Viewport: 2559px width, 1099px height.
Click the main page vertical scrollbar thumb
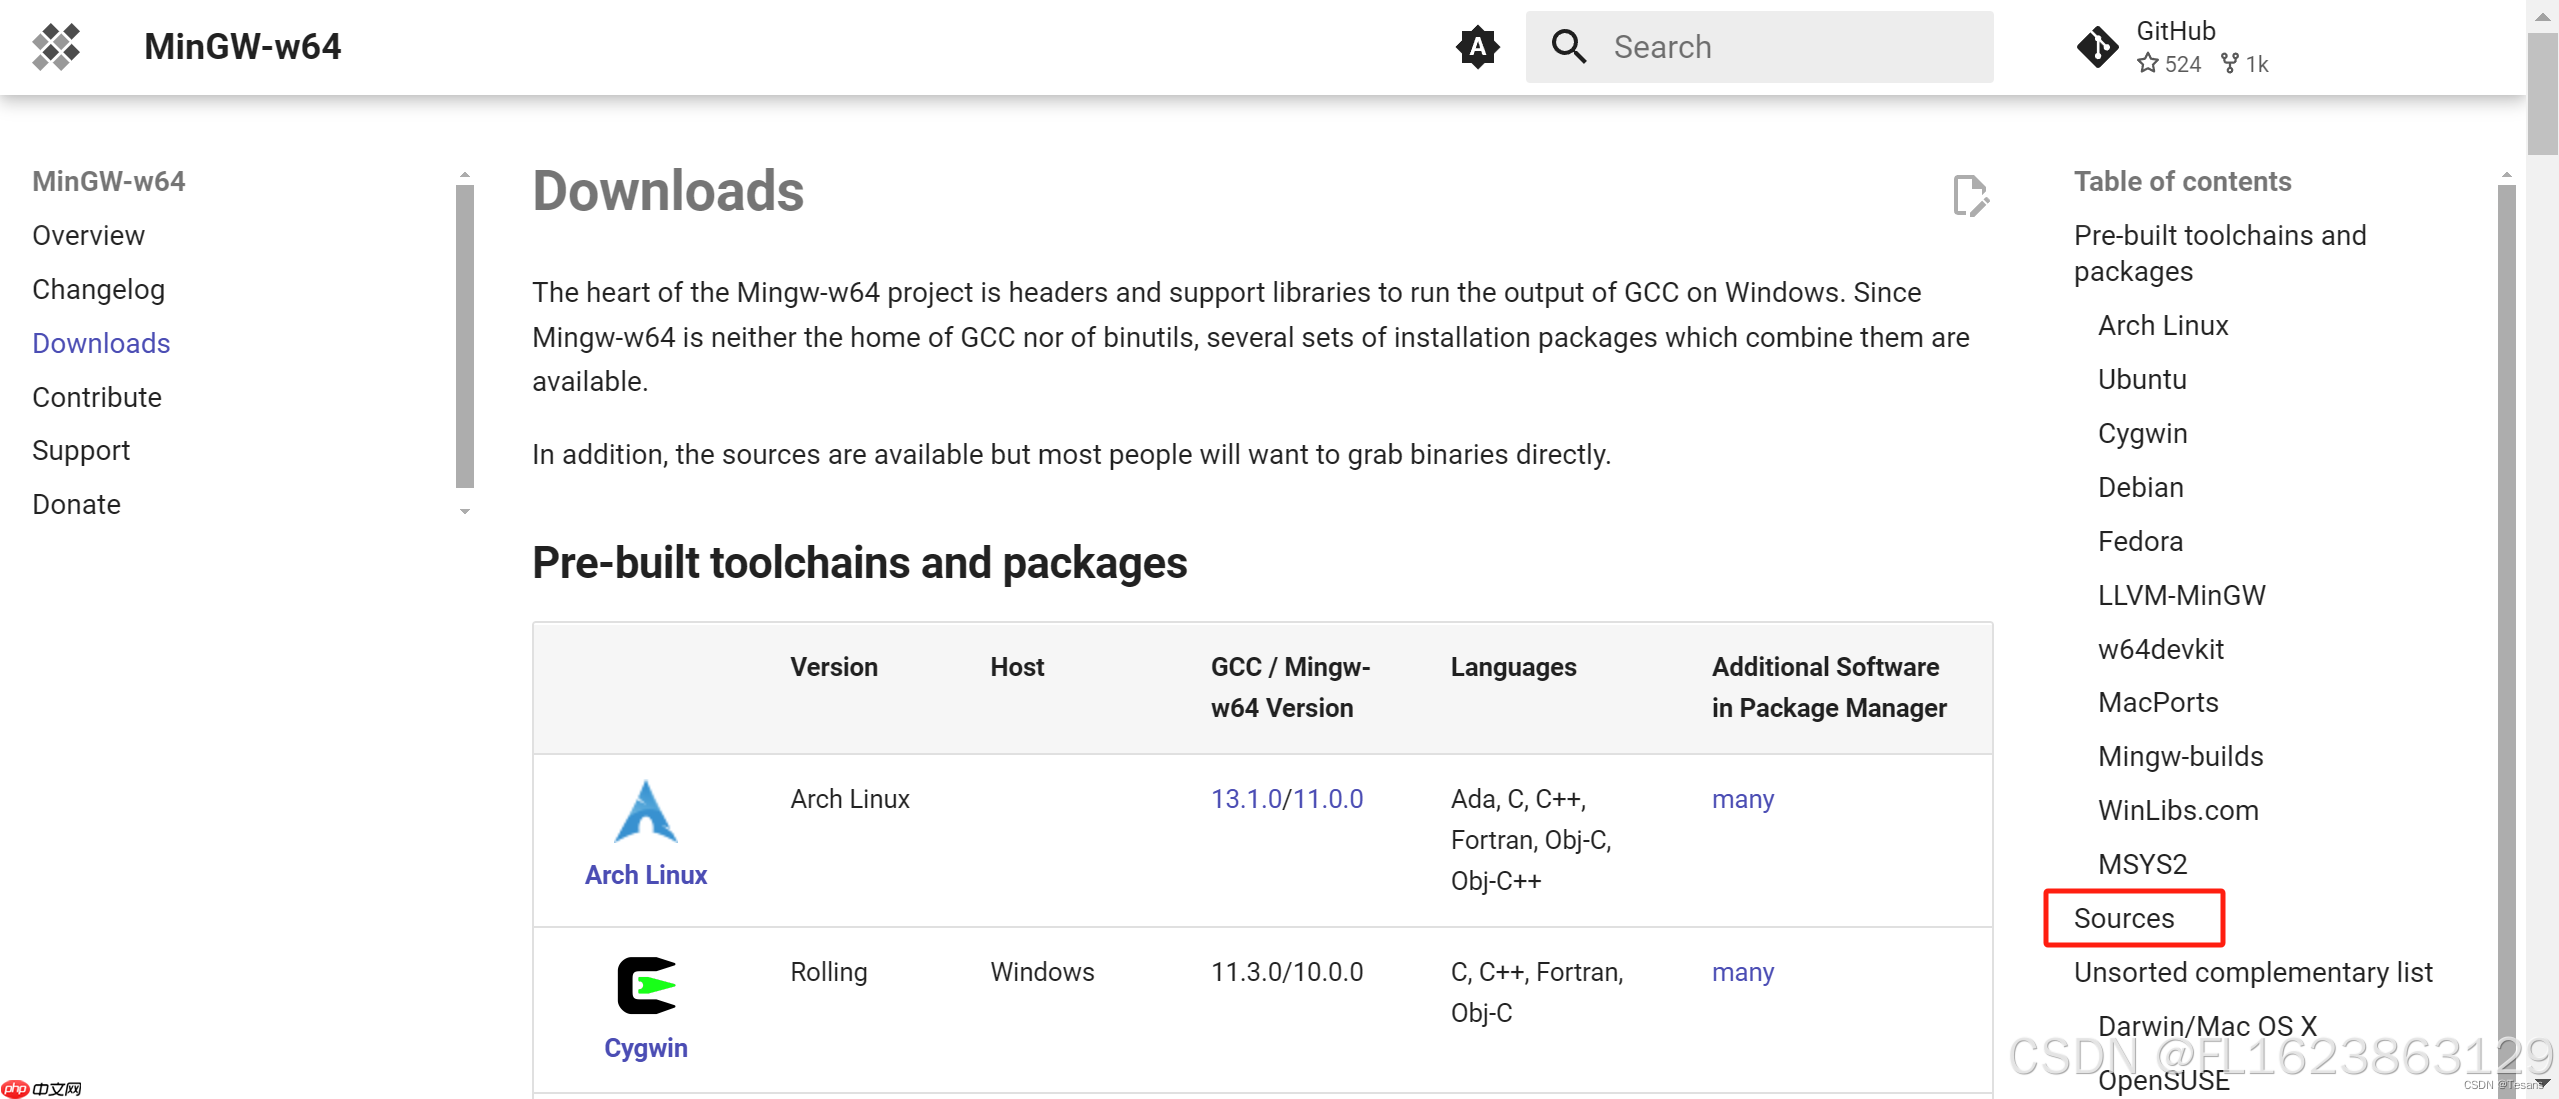pyautogui.click(x=2542, y=95)
